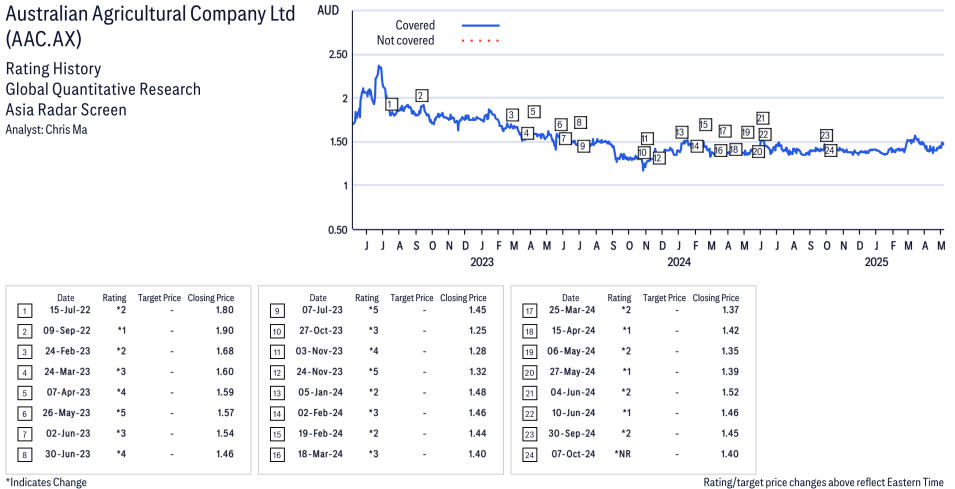Click the Asia Radar Screen line
The height and width of the screenshot is (489, 955).
click(x=66, y=110)
